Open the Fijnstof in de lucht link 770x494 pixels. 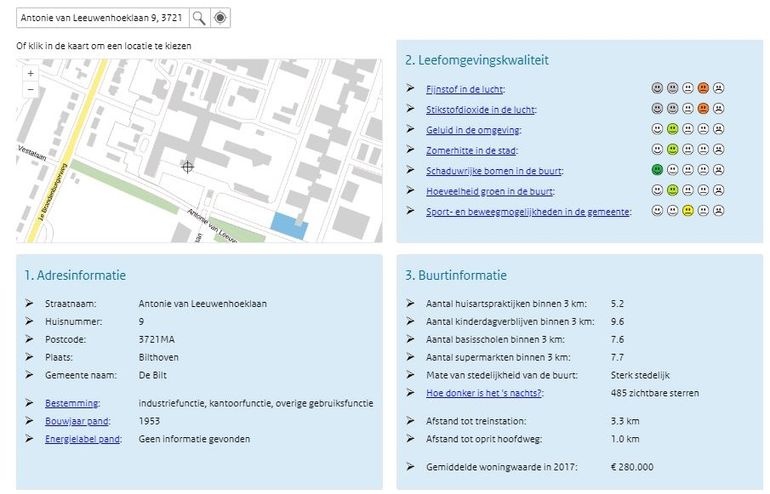coord(464,89)
